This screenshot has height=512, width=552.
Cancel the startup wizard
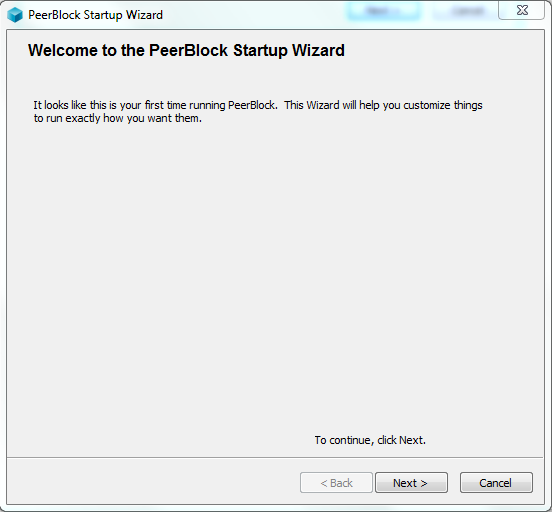pyautogui.click(x=496, y=482)
